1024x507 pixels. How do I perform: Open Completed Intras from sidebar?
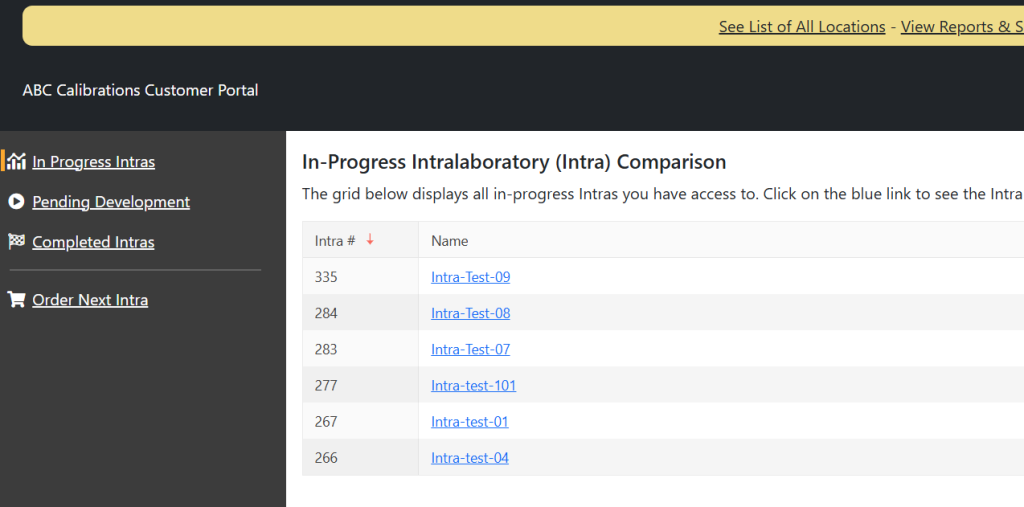93,242
